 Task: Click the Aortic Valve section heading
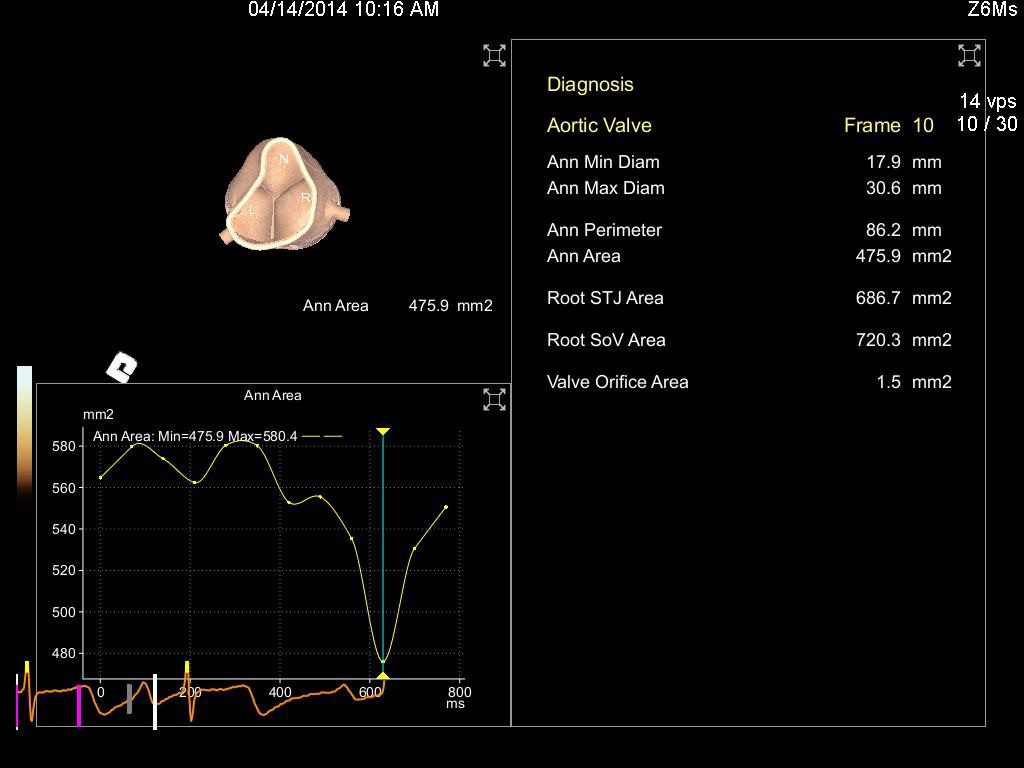(x=599, y=125)
